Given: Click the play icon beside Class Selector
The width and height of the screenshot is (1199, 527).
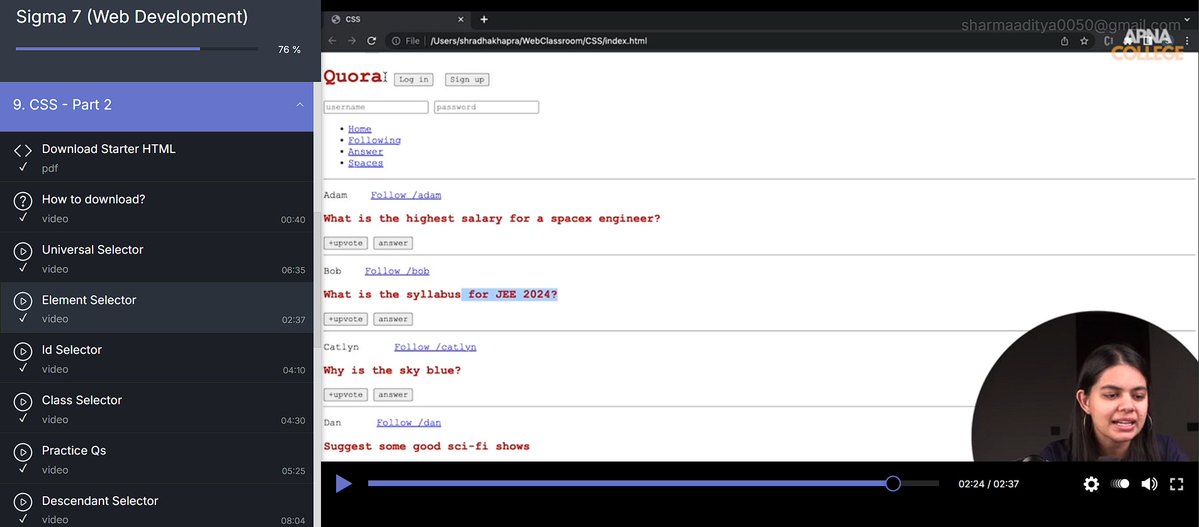Looking at the screenshot, I should [x=23, y=402].
